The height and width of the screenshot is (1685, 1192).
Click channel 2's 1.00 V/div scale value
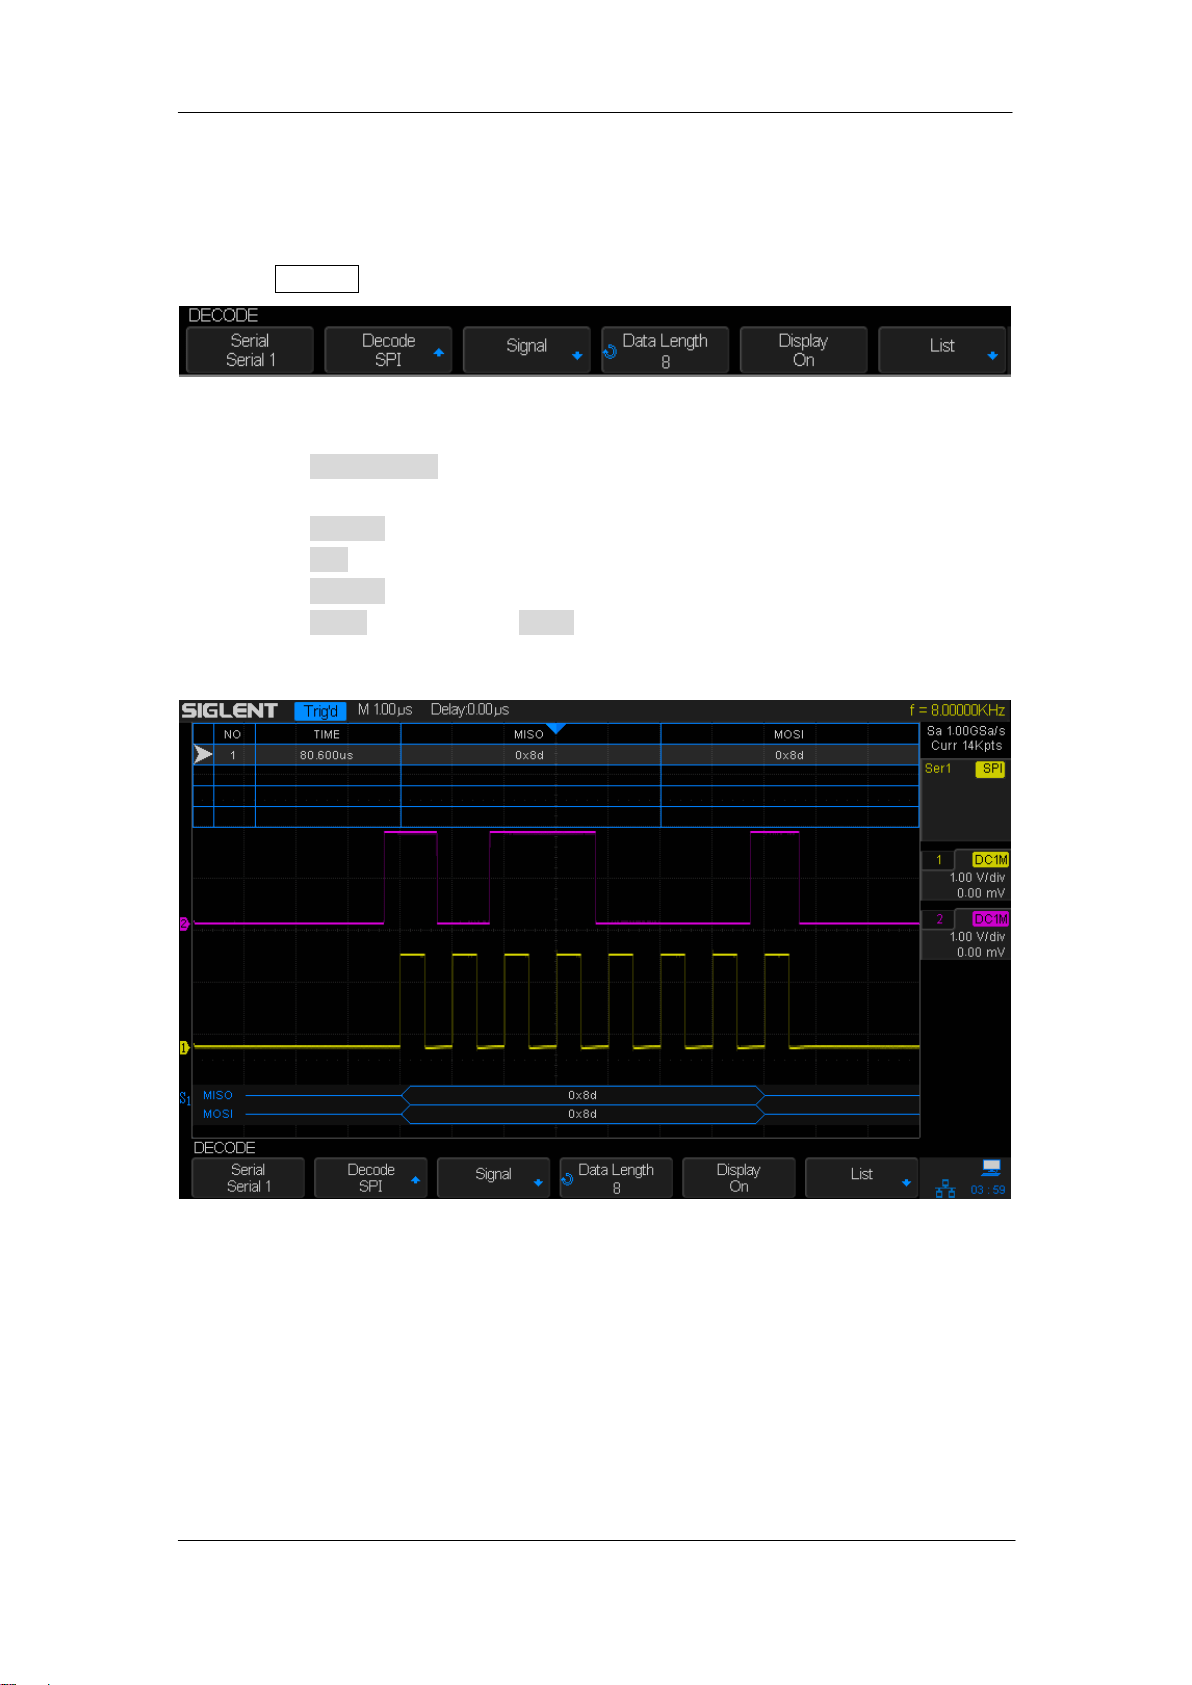coord(977,937)
